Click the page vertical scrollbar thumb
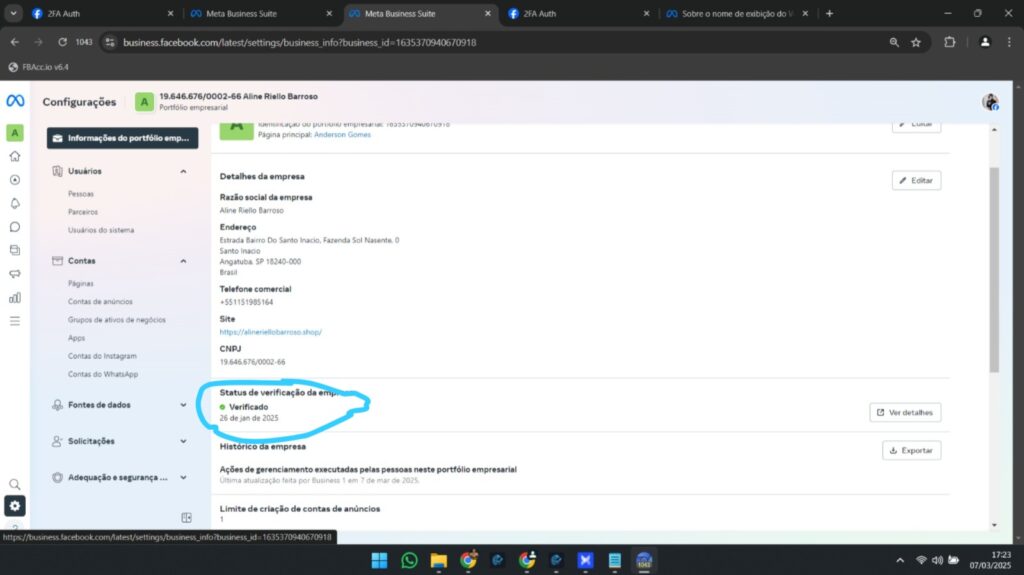This screenshot has width=1024, height=575. [x=994, y=269]
